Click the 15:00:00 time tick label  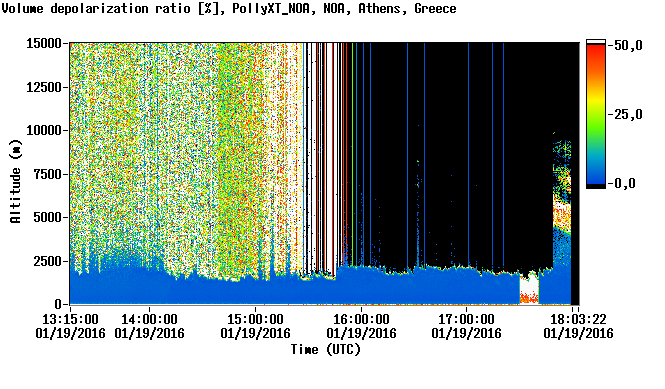coord(255,319)
